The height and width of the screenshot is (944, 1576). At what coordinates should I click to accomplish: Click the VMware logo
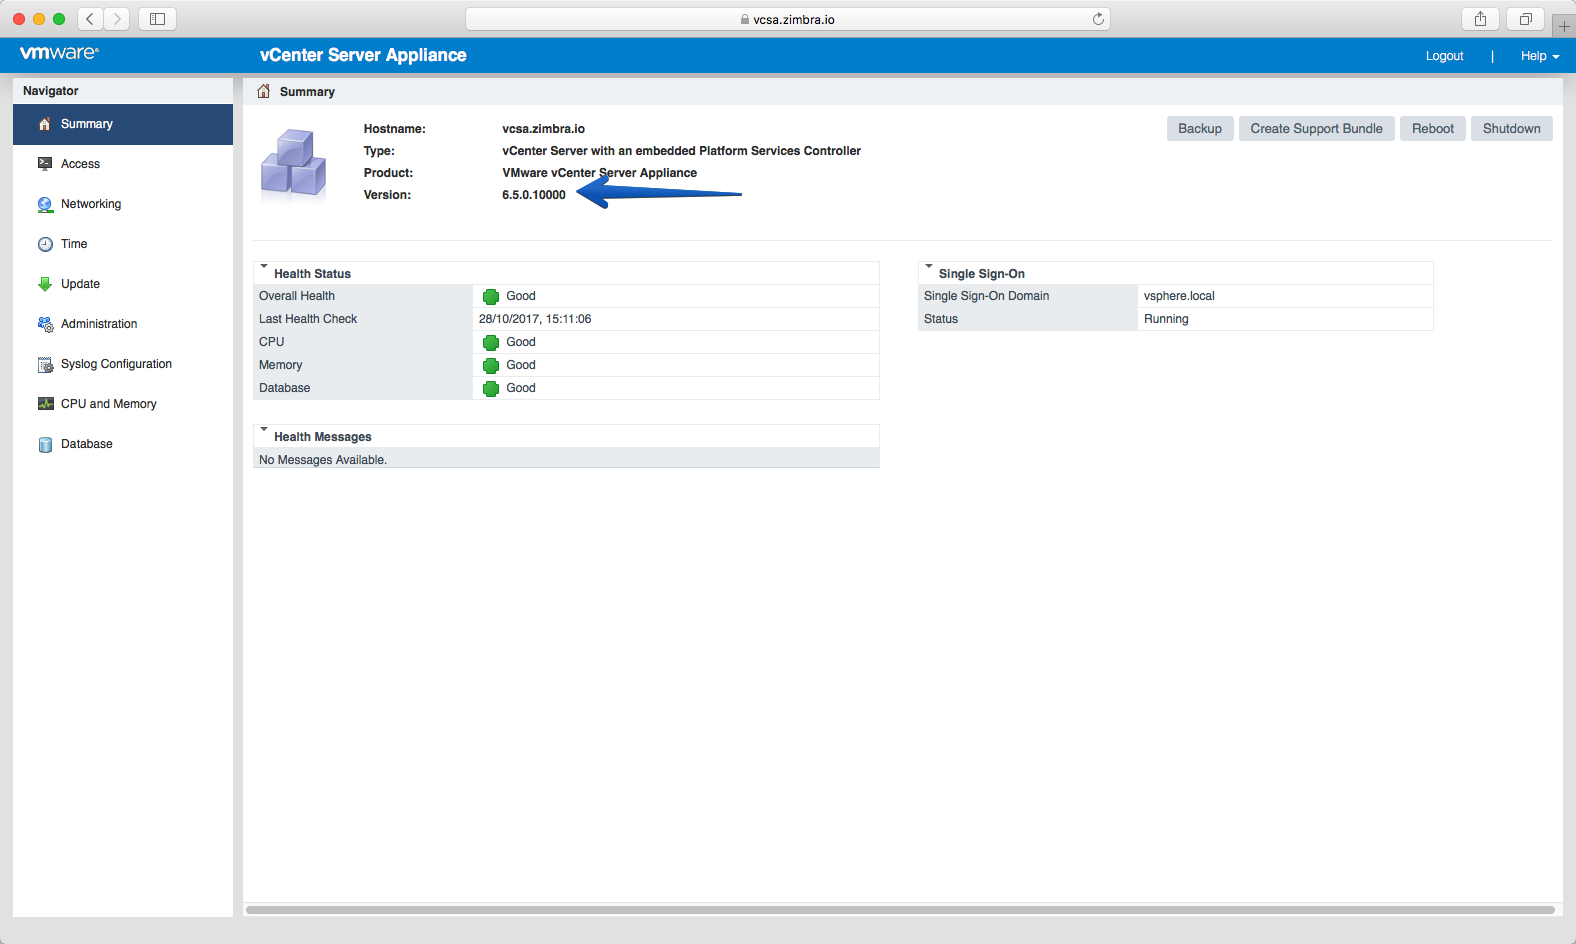click(x=59, y=53)
